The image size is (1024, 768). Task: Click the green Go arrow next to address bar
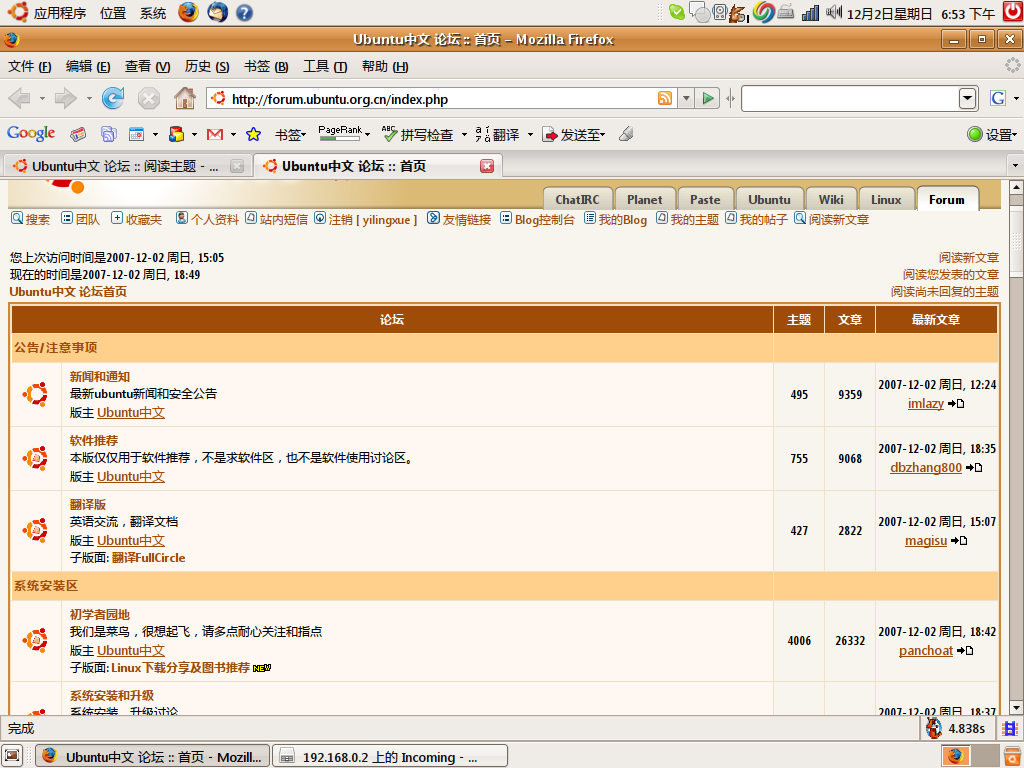pos(707,99)
